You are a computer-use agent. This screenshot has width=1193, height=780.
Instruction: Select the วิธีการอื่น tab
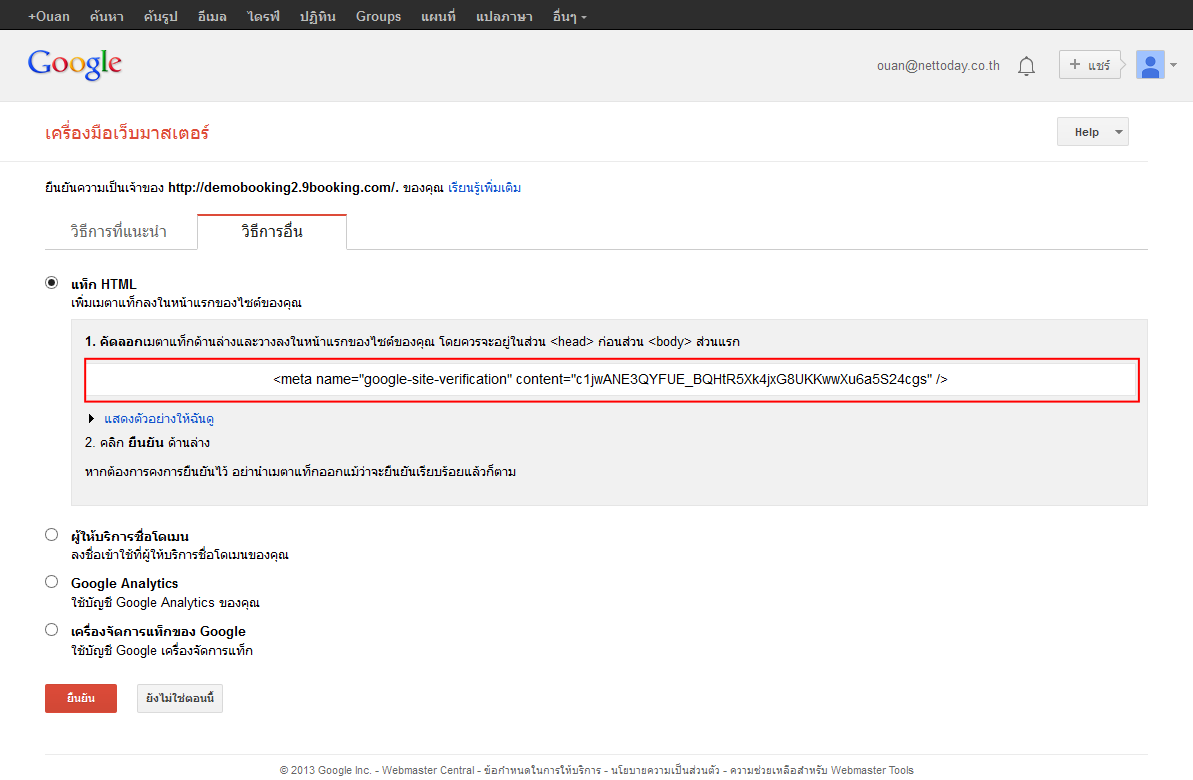[272, 231]
